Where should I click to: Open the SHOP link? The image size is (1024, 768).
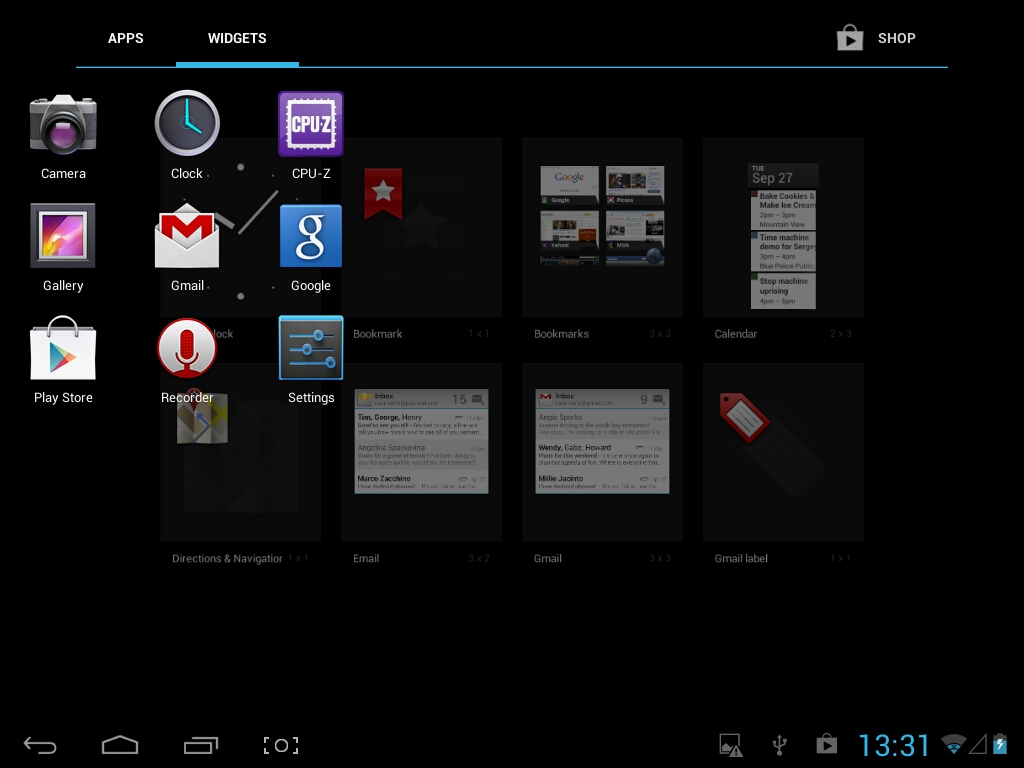tap(896, 39)
